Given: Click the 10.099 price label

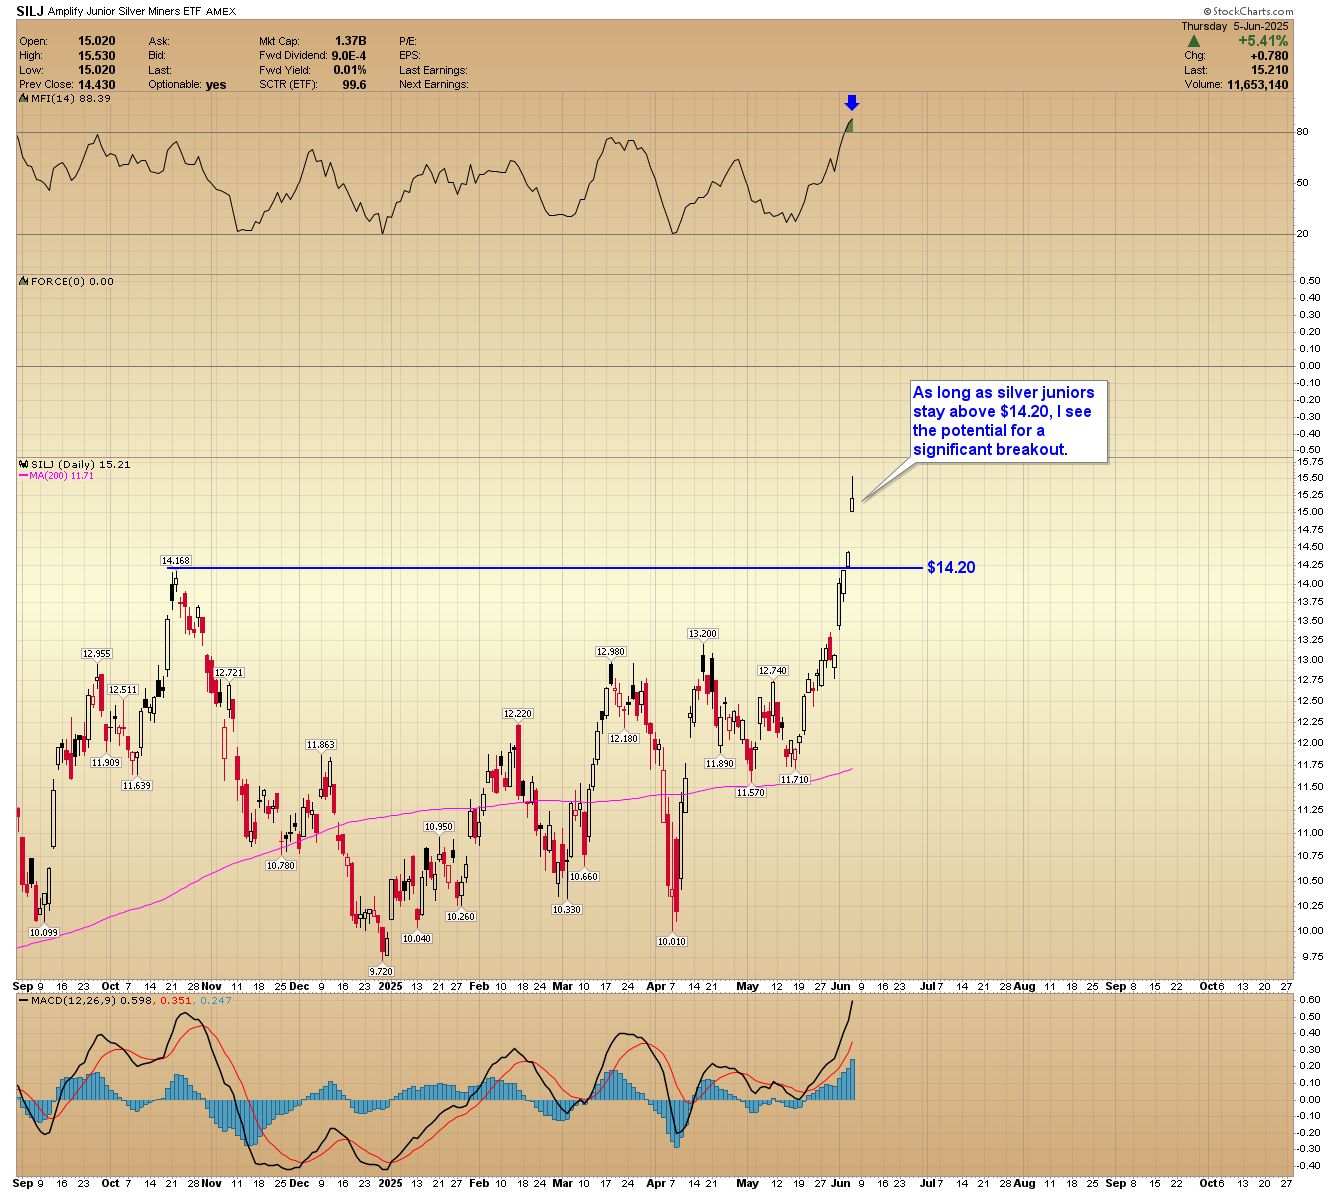Looking at the screenshot, I should click(43, 933).
